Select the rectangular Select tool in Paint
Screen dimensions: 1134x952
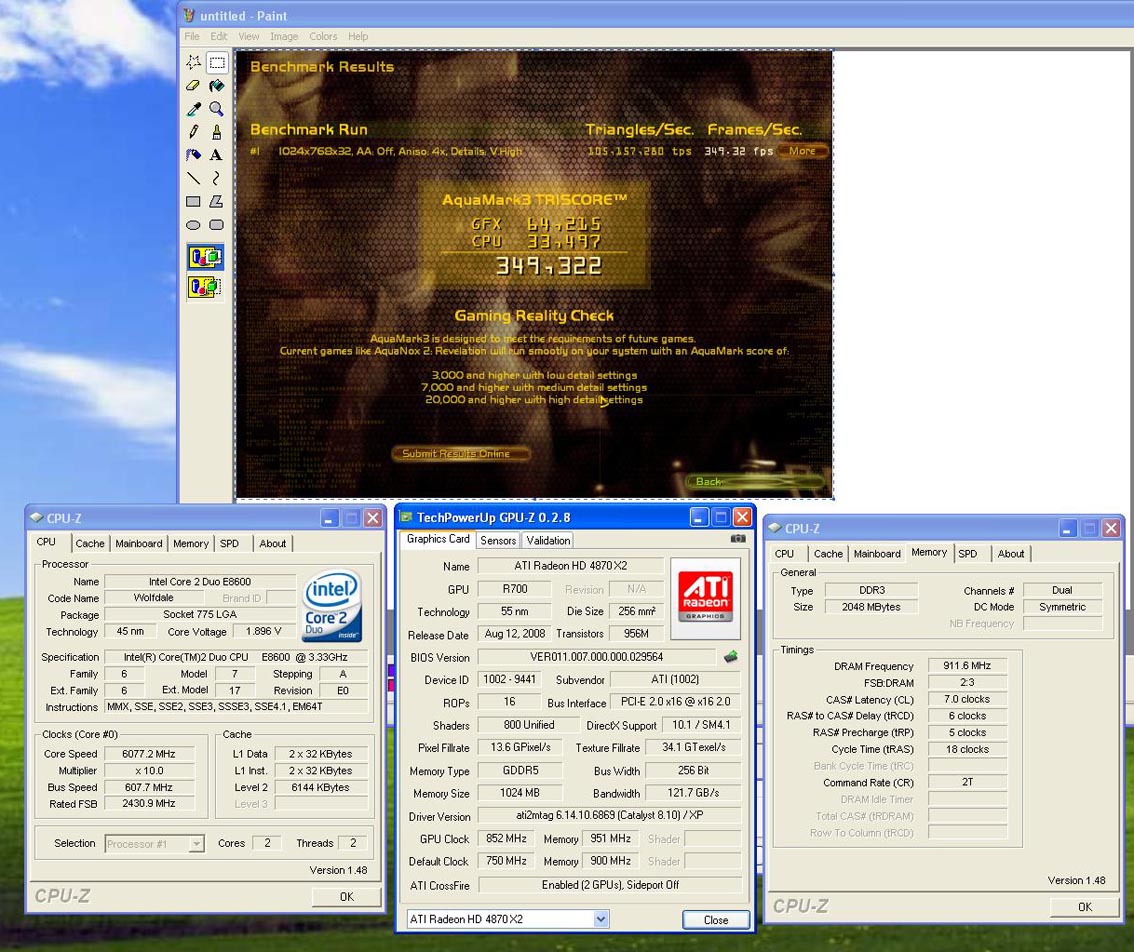216,63
